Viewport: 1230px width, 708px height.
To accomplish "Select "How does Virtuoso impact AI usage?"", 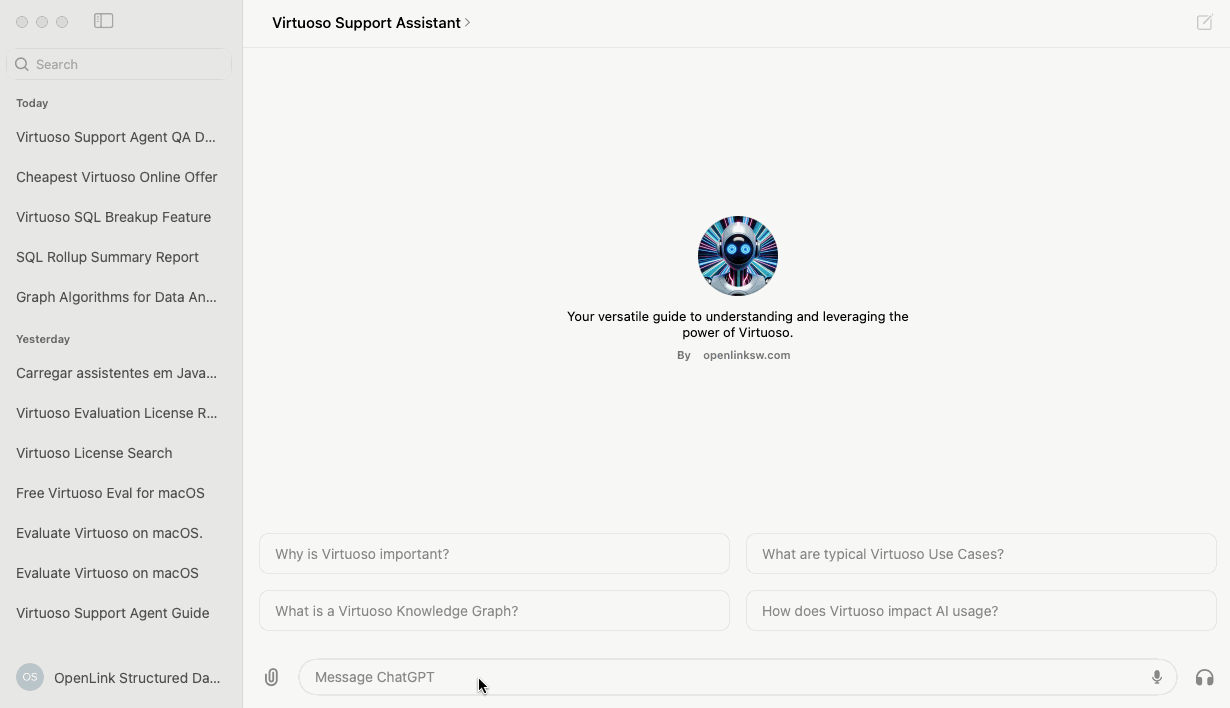I will (x=981, y=611).
